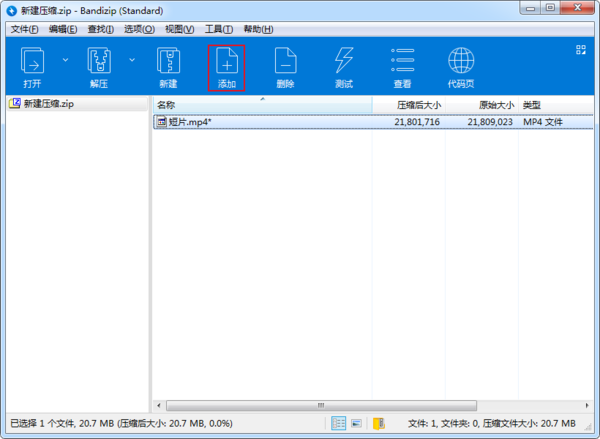Screen dimensions: 600x439
Task: Open the 工具(T) menu
Action: point(219,29)
